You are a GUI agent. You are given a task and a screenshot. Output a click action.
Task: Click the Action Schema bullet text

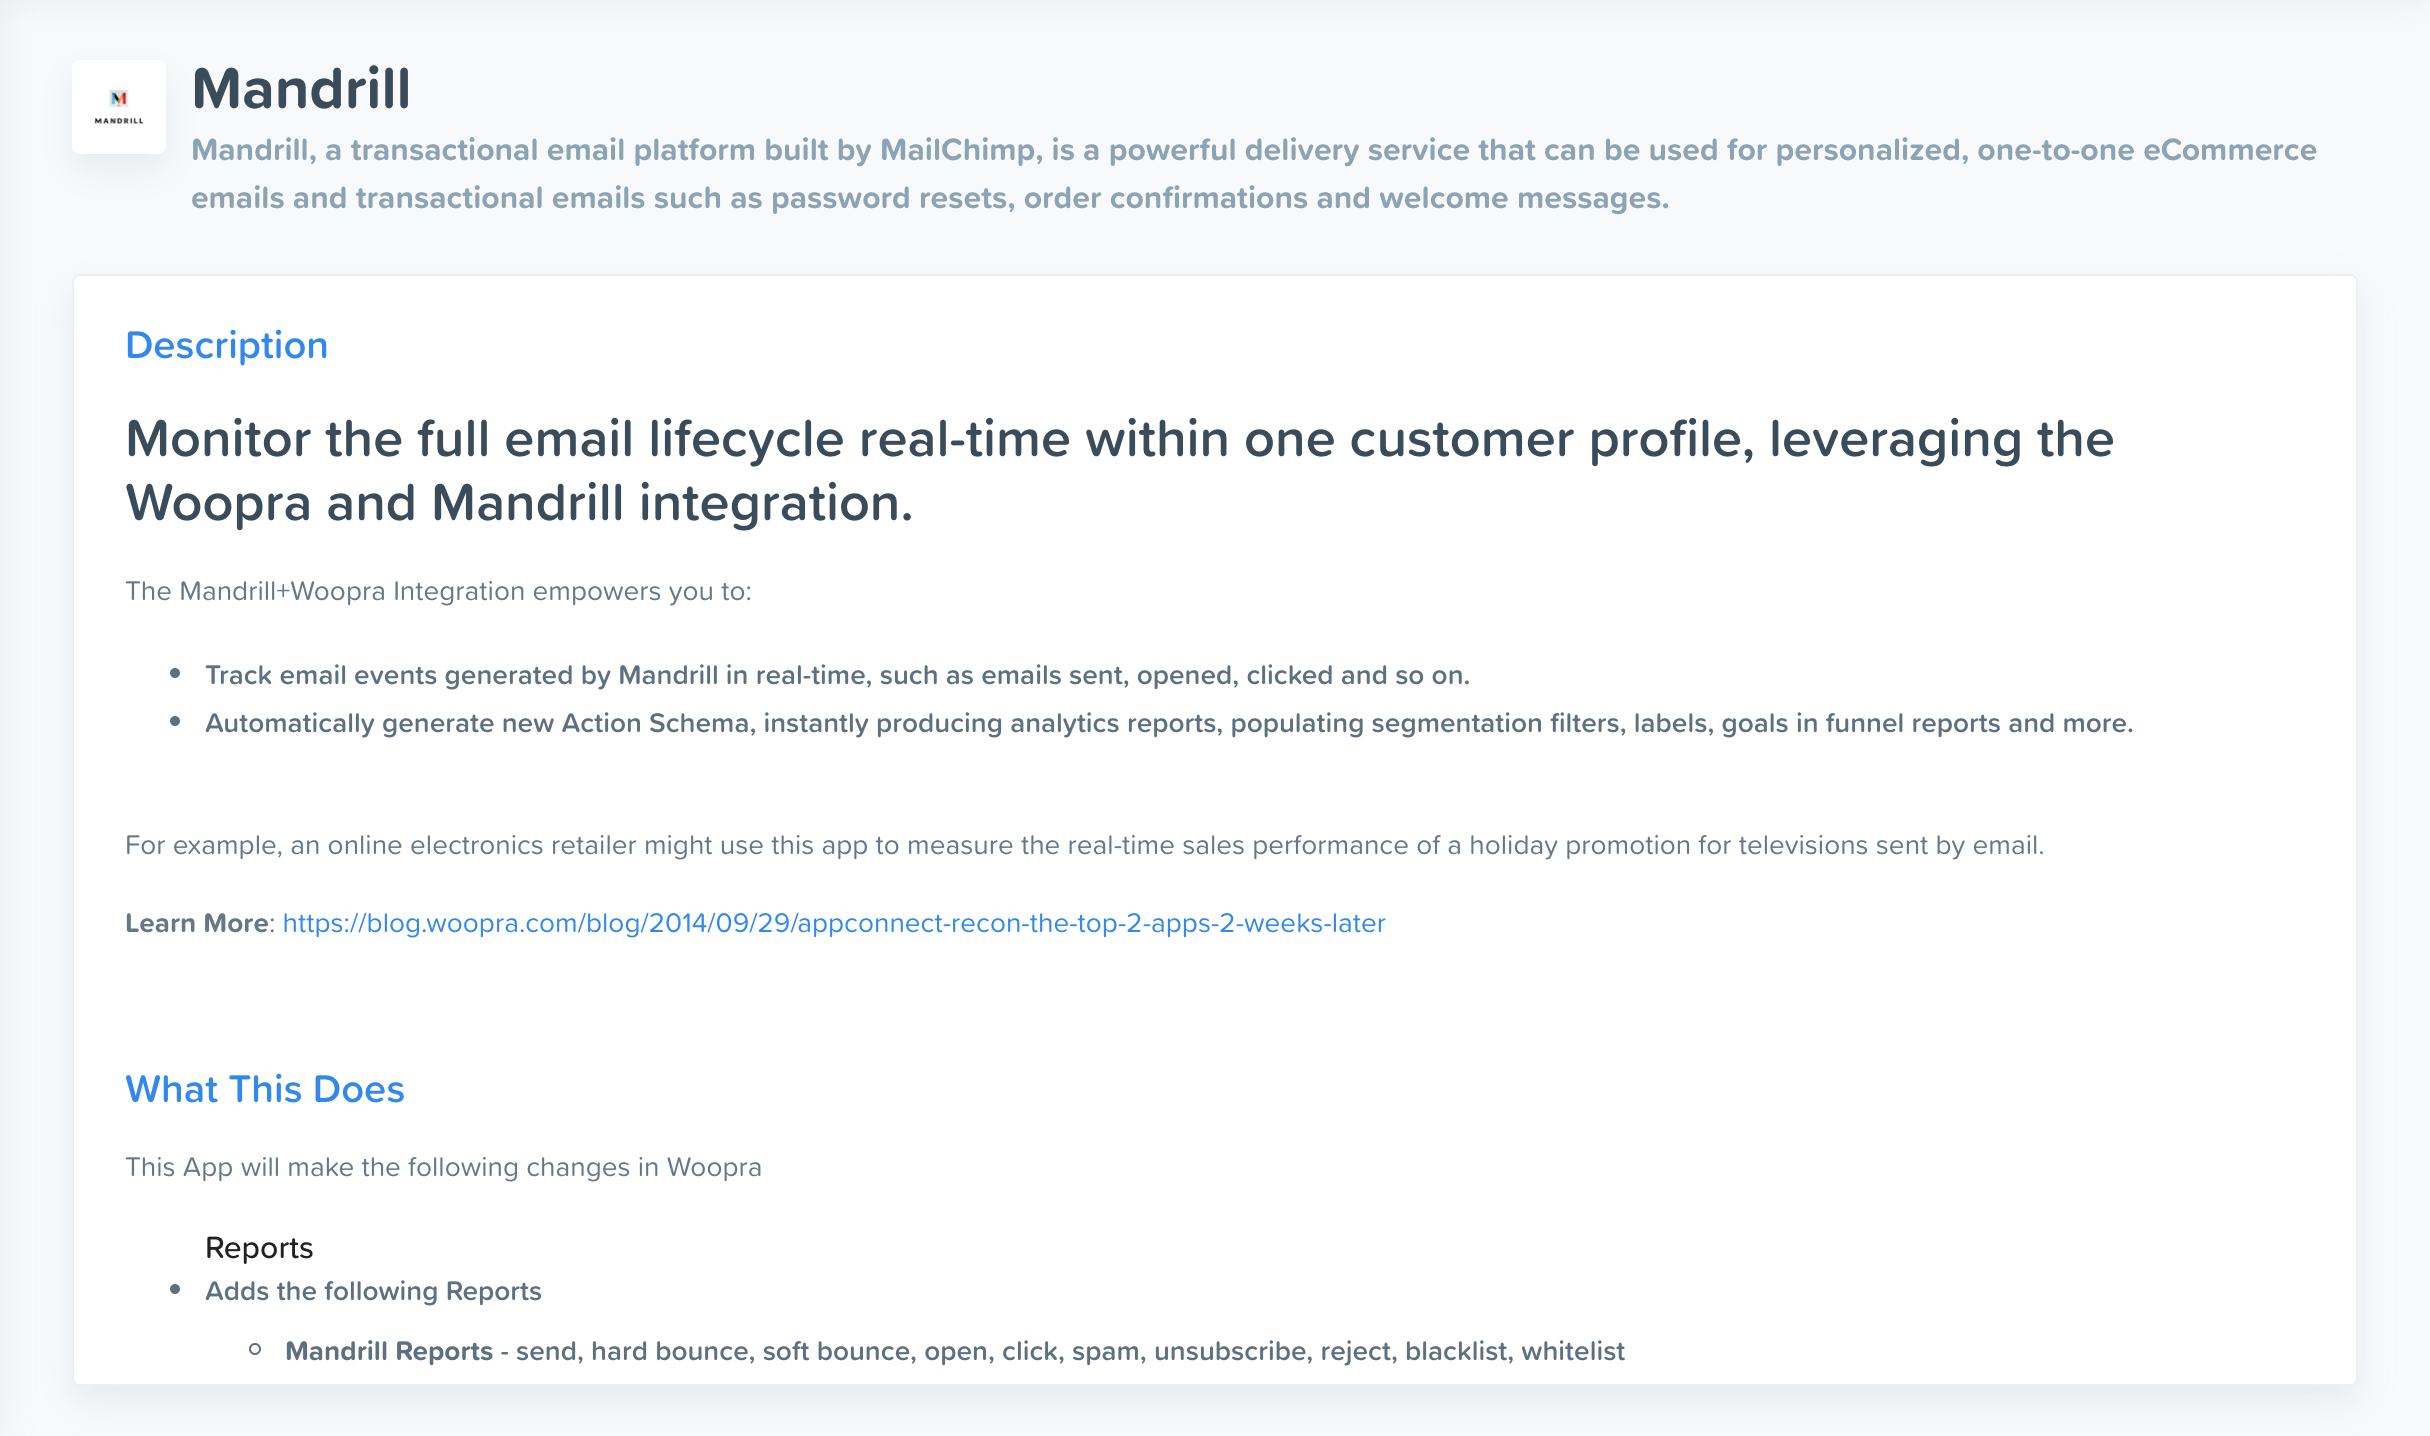point(1169,723)
